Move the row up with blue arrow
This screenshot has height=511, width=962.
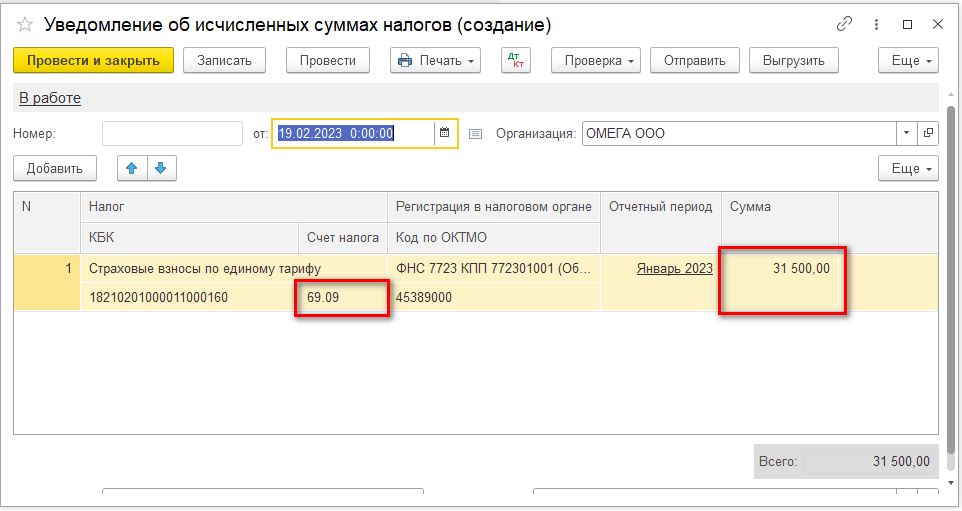pos(132,168)
